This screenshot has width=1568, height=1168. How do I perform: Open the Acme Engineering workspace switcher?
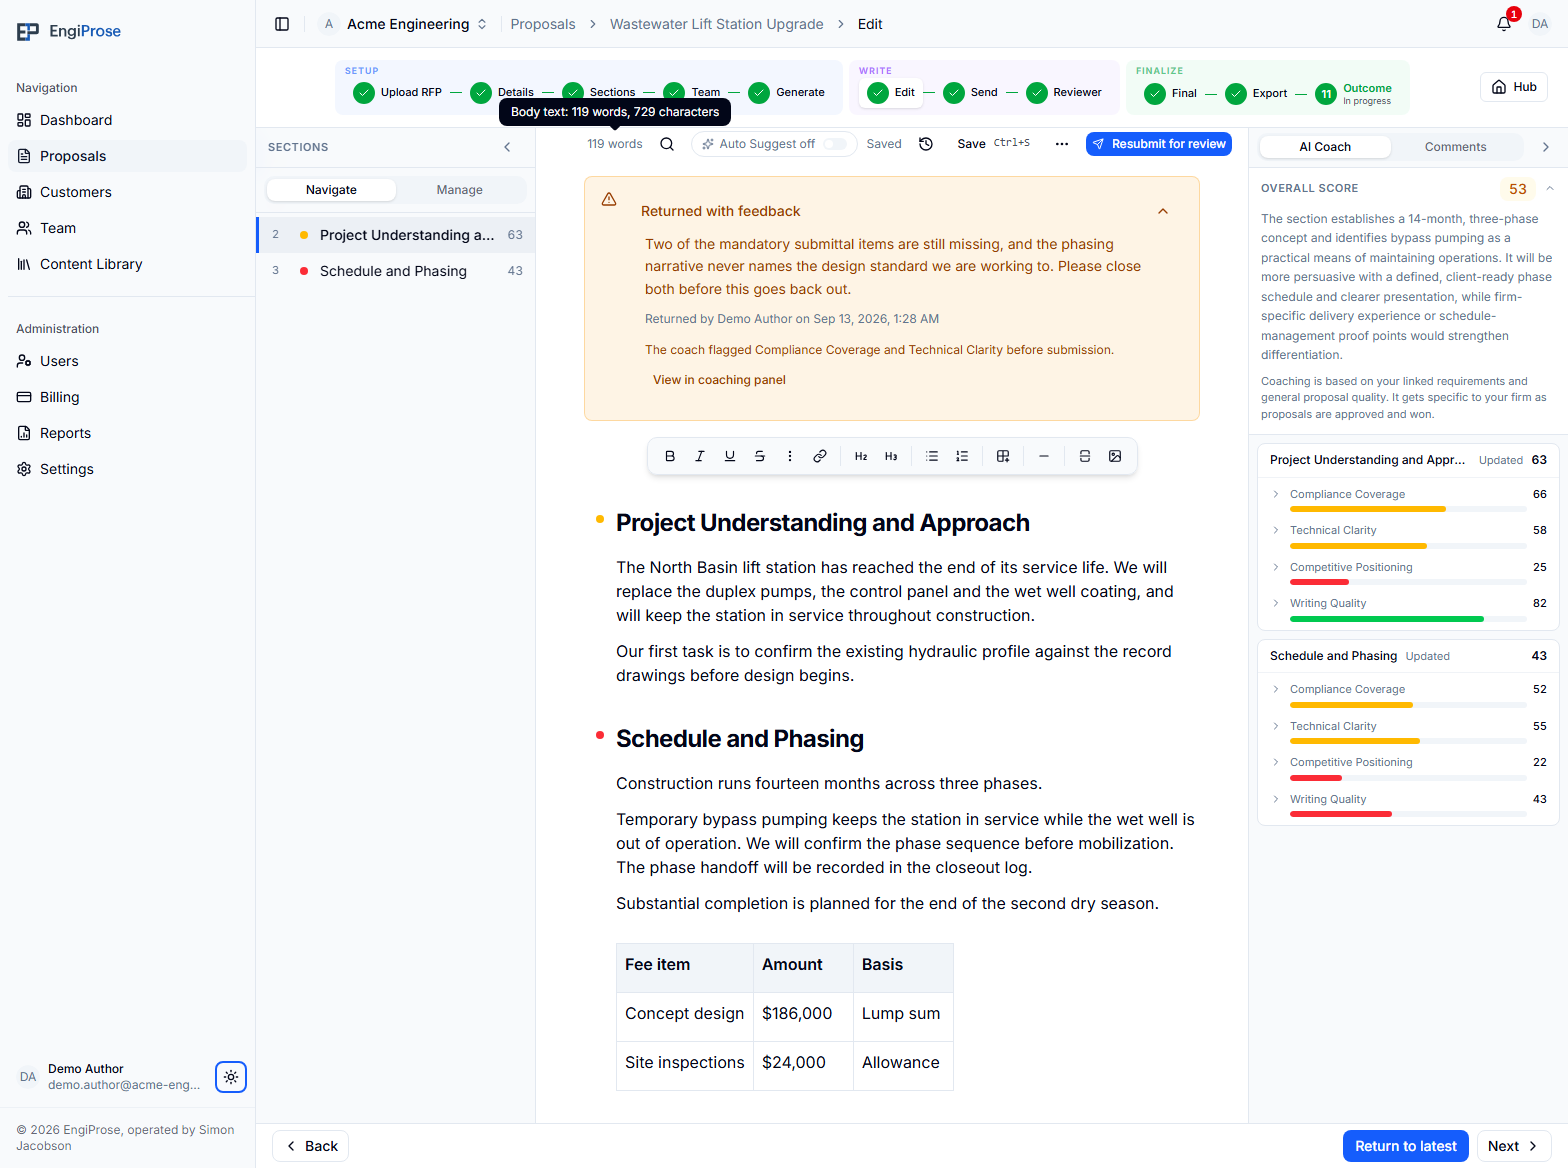coord(404,24)
